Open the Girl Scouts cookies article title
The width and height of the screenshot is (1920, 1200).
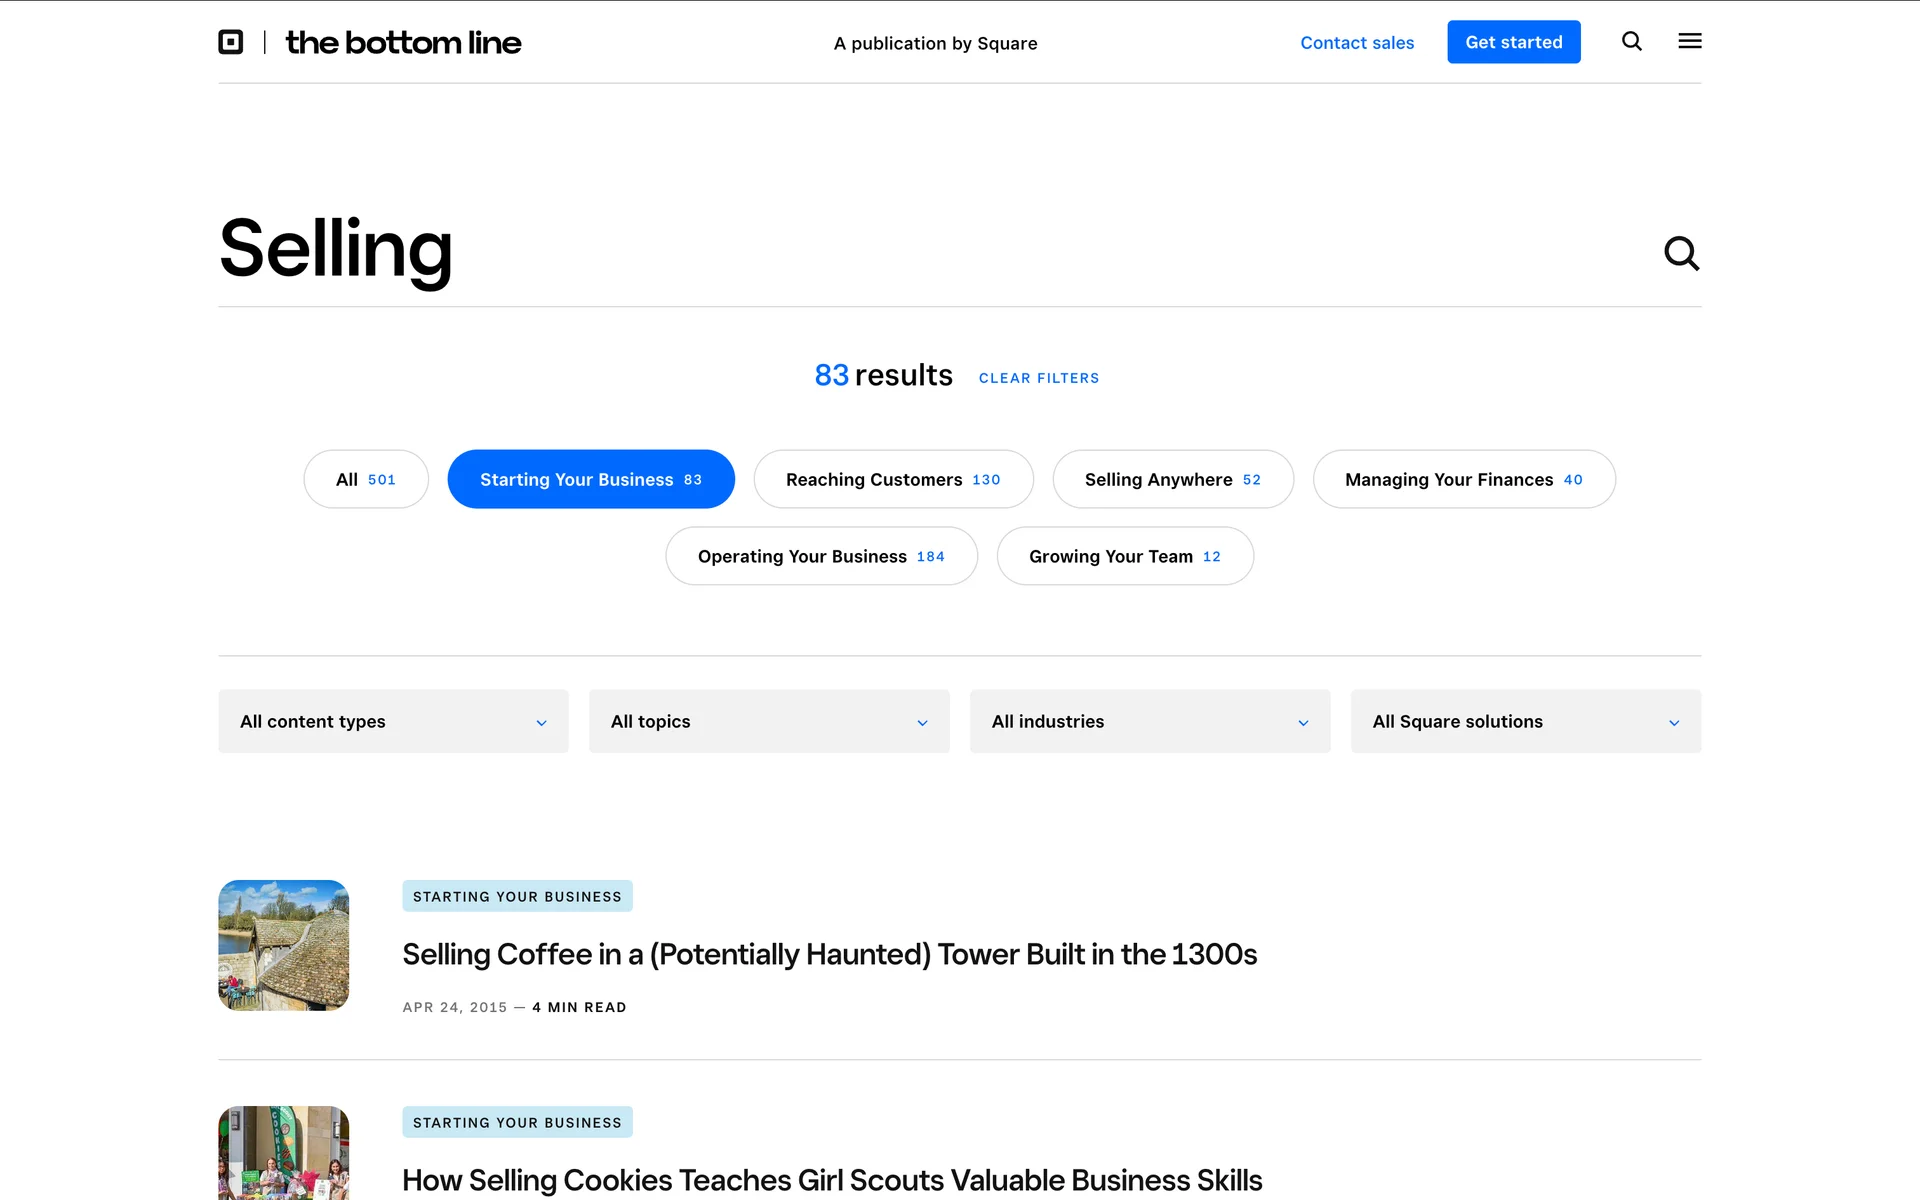click(x=832, y=1180)
